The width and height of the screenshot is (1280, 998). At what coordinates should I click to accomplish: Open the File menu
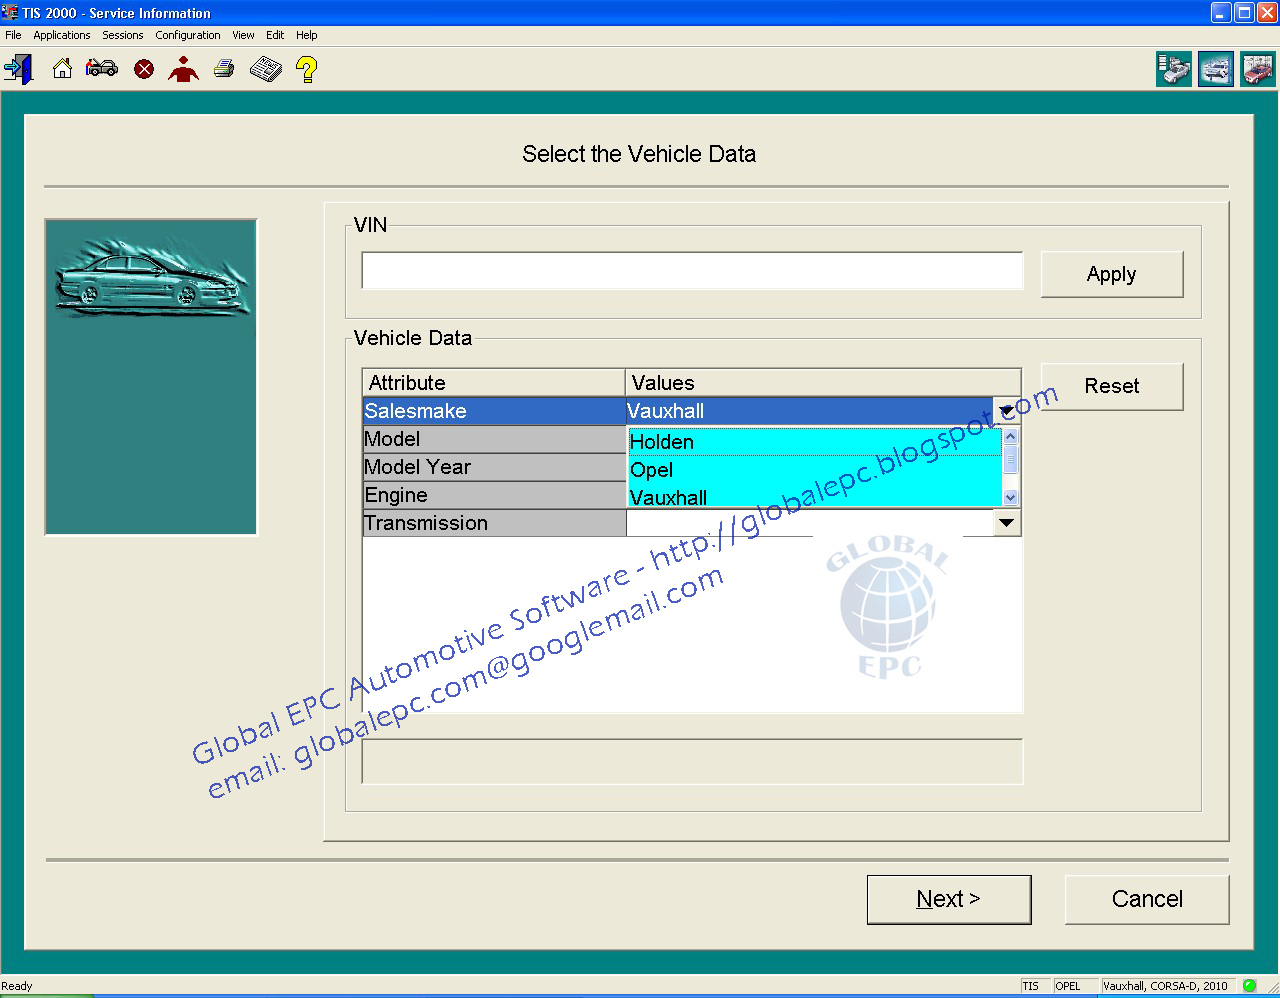[x=13, y=35]
